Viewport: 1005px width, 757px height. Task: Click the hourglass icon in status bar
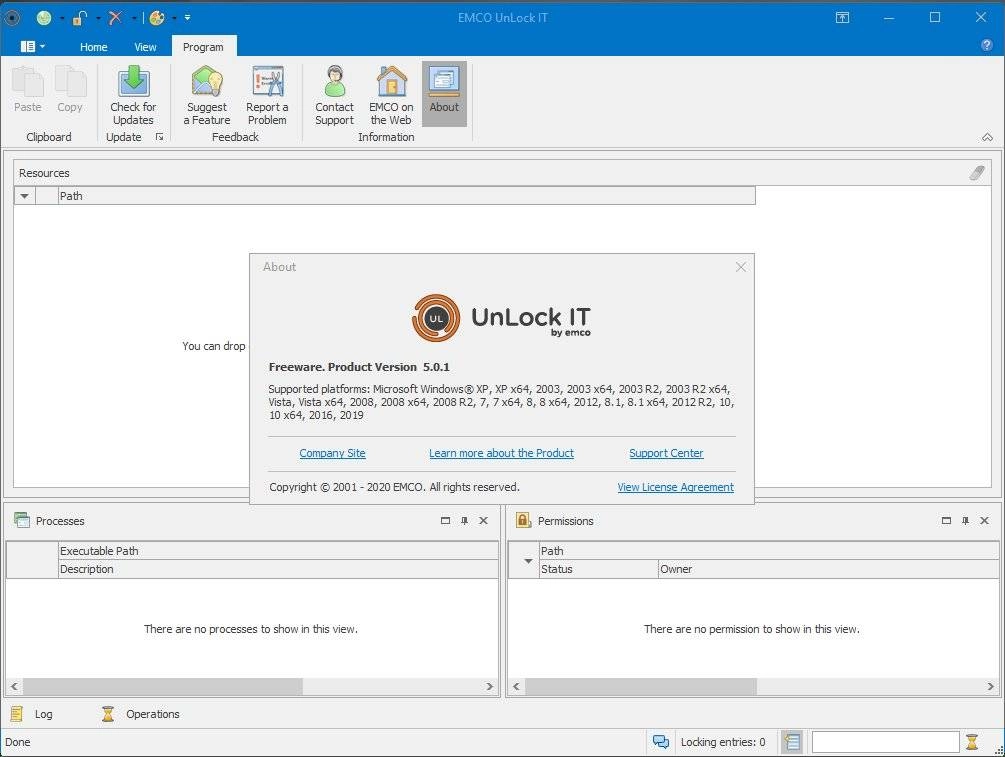pyautogui.click(x=972, y=742)
